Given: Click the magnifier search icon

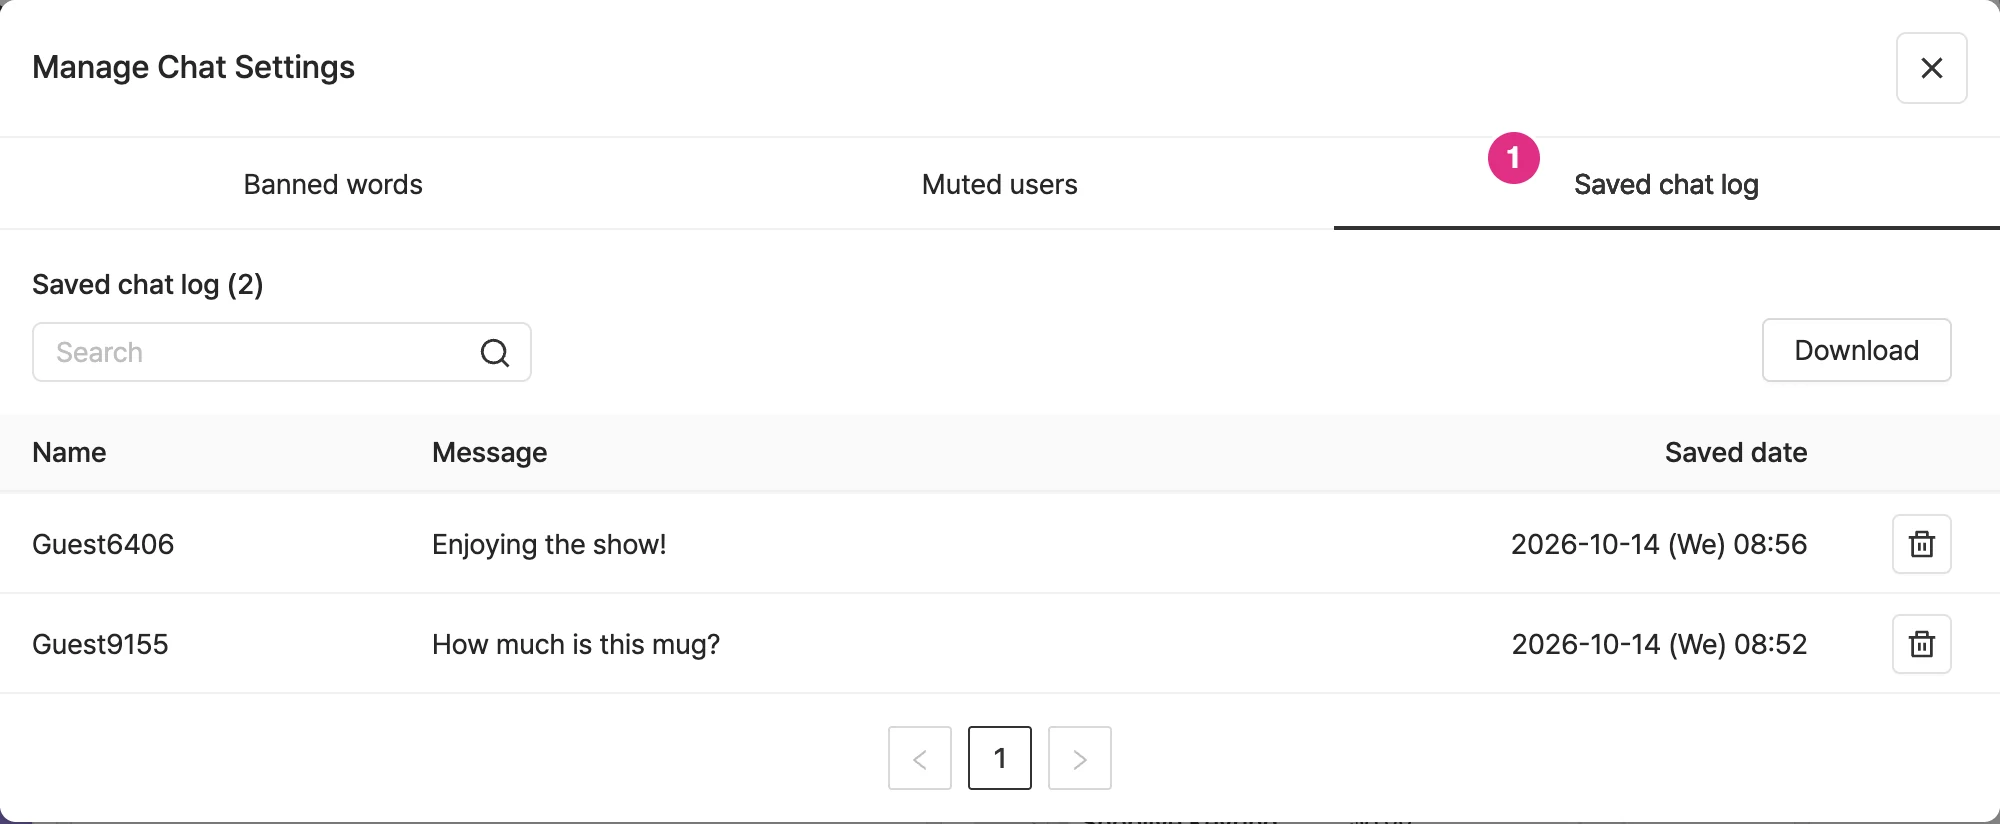Looking at the screenshot, I should click(495, 352).
